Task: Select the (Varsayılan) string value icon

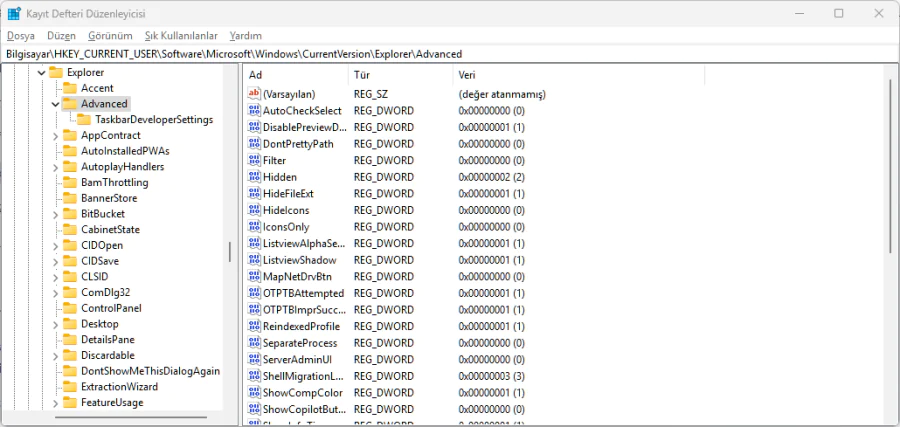Action: (x=253, y=94)
